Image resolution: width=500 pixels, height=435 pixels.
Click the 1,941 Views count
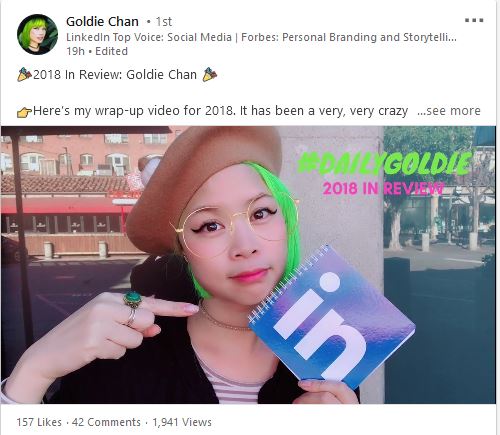[x=182, y=422]
